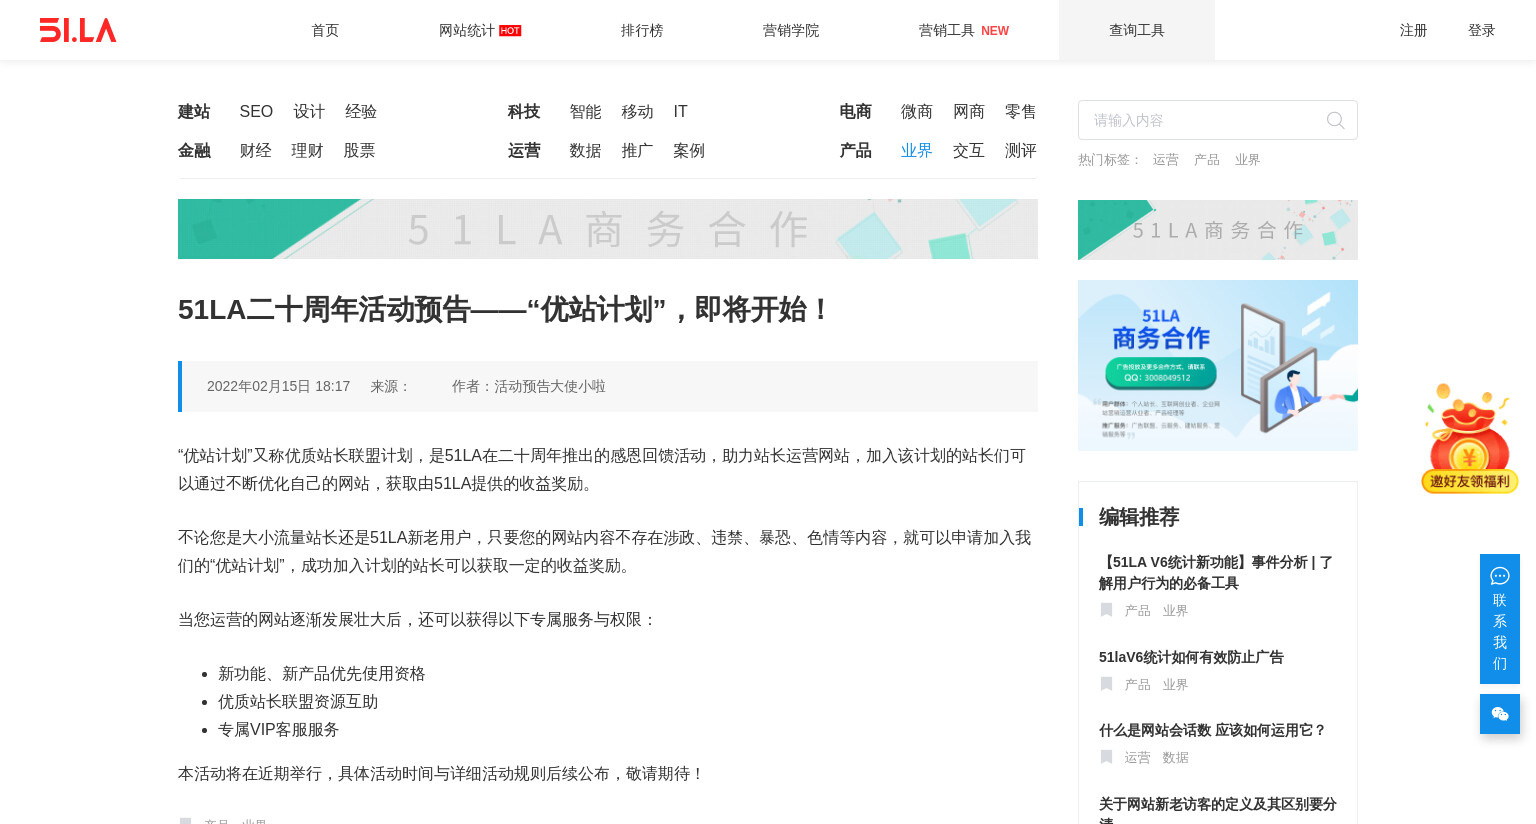Open the red envelope invite-friends icon

[x=1469, y=439]
